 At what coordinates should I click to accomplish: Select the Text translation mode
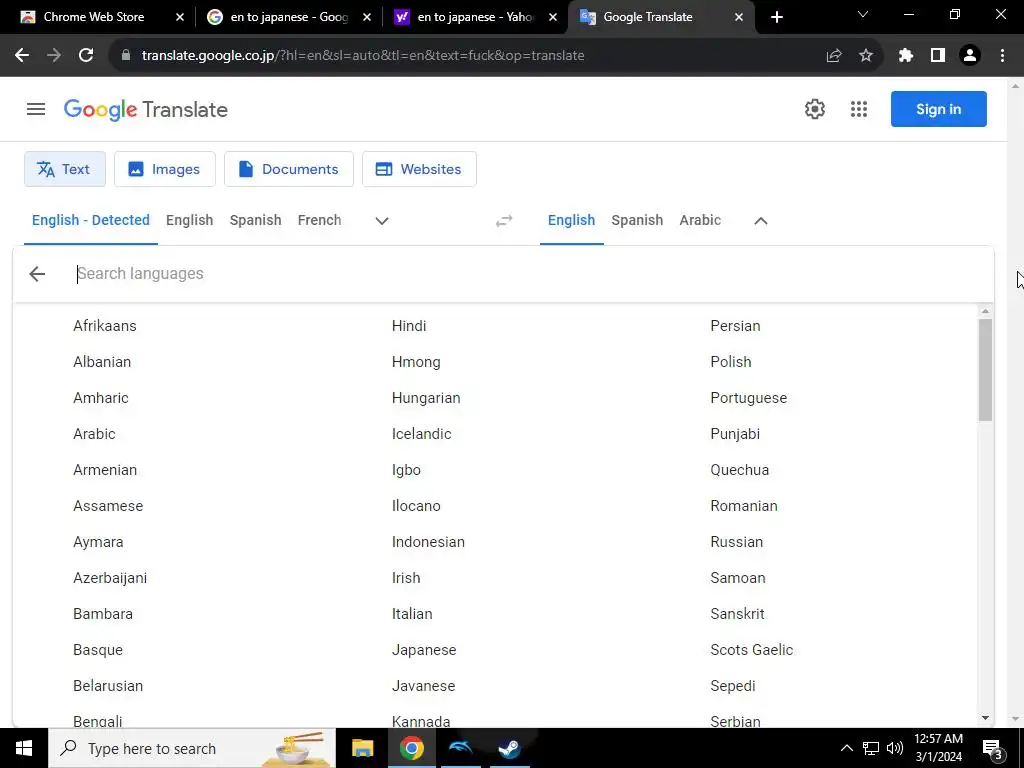(65, 169)
